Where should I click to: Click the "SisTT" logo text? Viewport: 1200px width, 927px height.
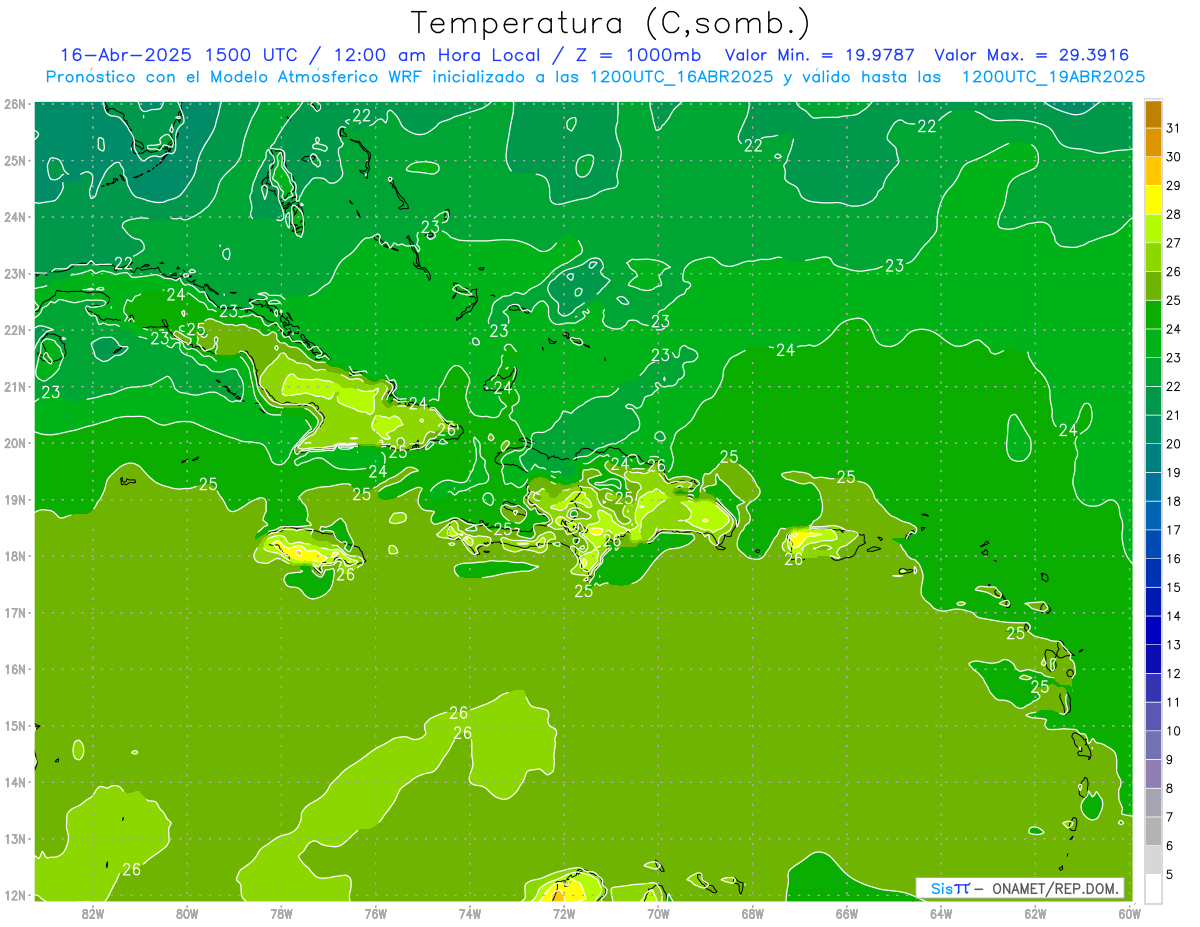pos(949,889)
